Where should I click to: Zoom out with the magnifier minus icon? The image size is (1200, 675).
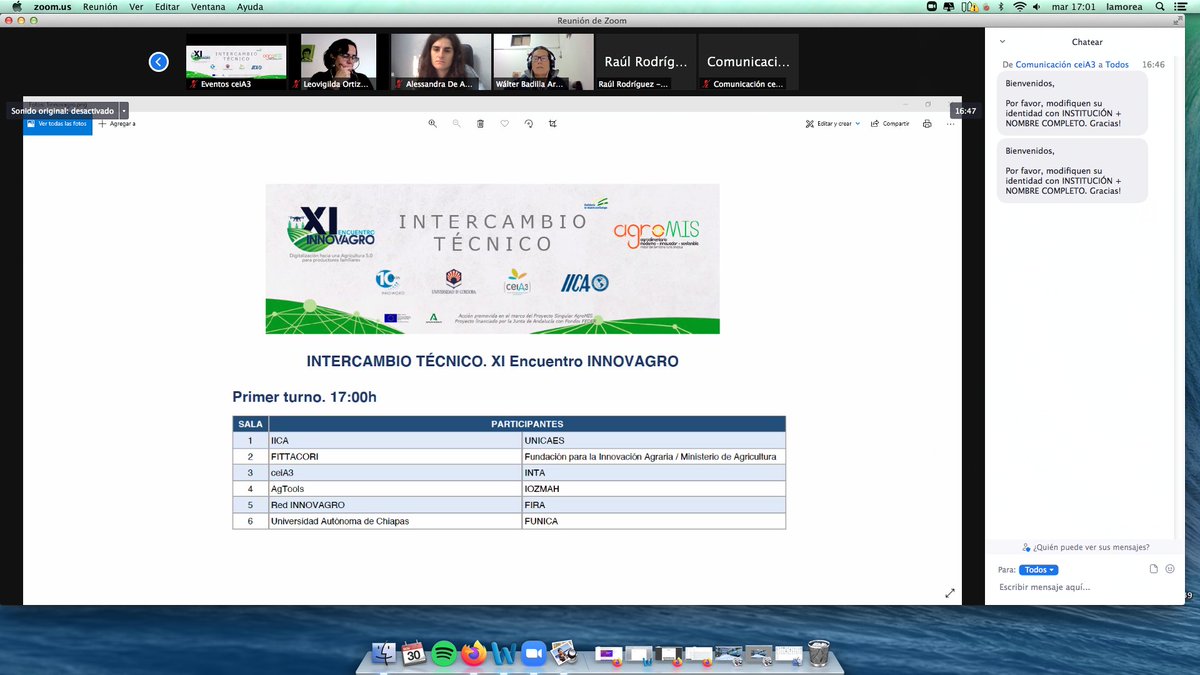click(x=457, y=123)
